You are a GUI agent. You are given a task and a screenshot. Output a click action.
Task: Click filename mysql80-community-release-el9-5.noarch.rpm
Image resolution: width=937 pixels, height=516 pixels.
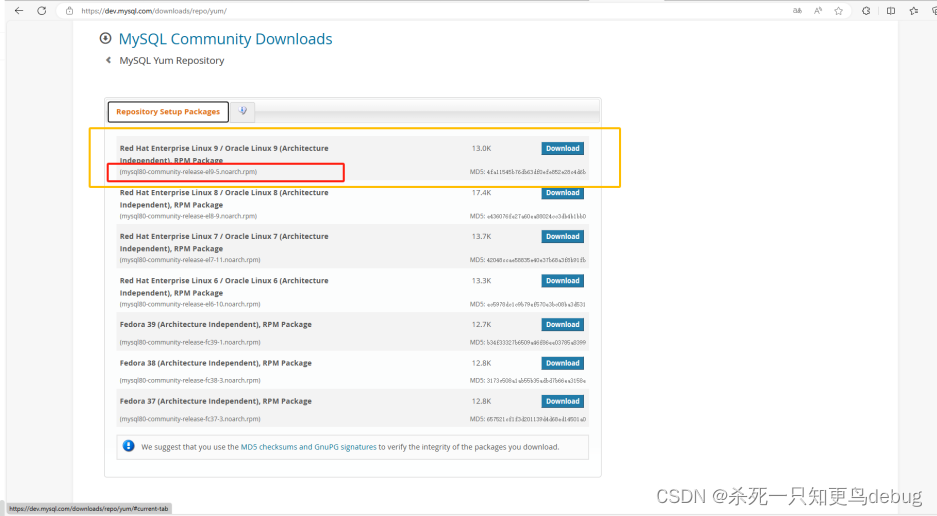[x=188, y=172]
